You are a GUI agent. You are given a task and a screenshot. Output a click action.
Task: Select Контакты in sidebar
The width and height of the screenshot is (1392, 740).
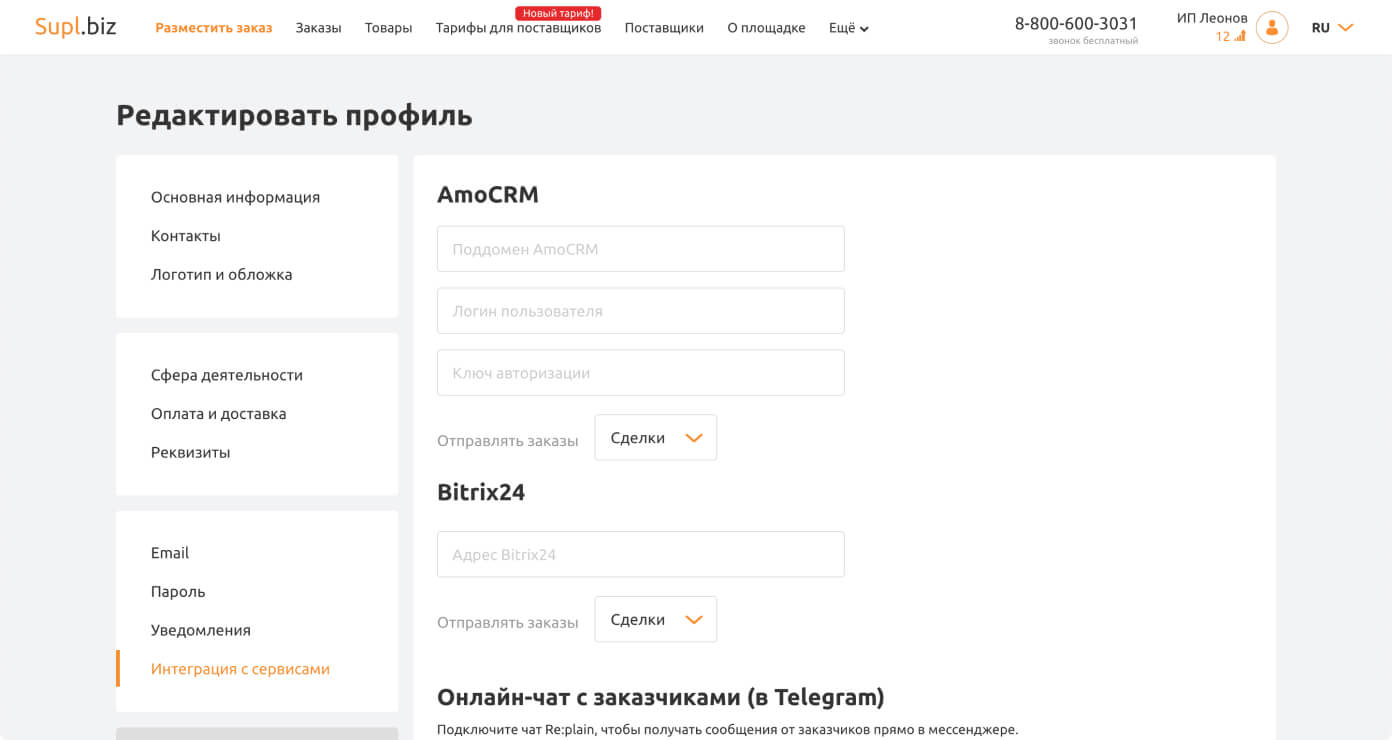pyautogui.click(x=186, y=236)
